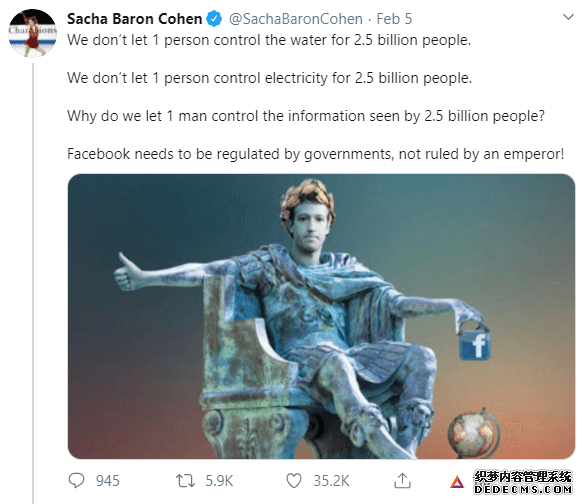Click the Feb 5 timestamp
The image size is (583, 504).
coord(394,19)
